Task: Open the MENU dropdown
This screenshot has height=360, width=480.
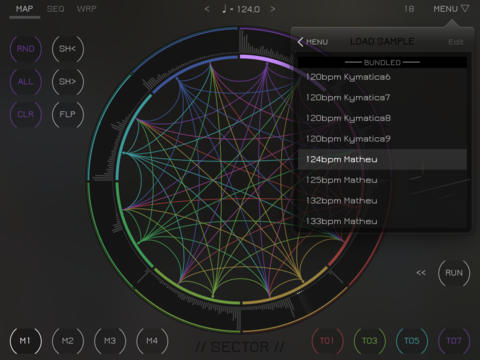Action: tap(451, 9)
